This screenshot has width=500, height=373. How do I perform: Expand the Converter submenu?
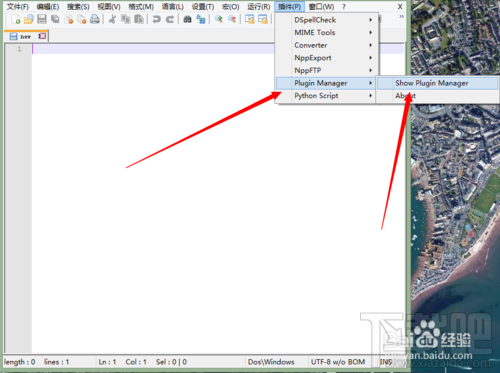[x=326, y=45]
